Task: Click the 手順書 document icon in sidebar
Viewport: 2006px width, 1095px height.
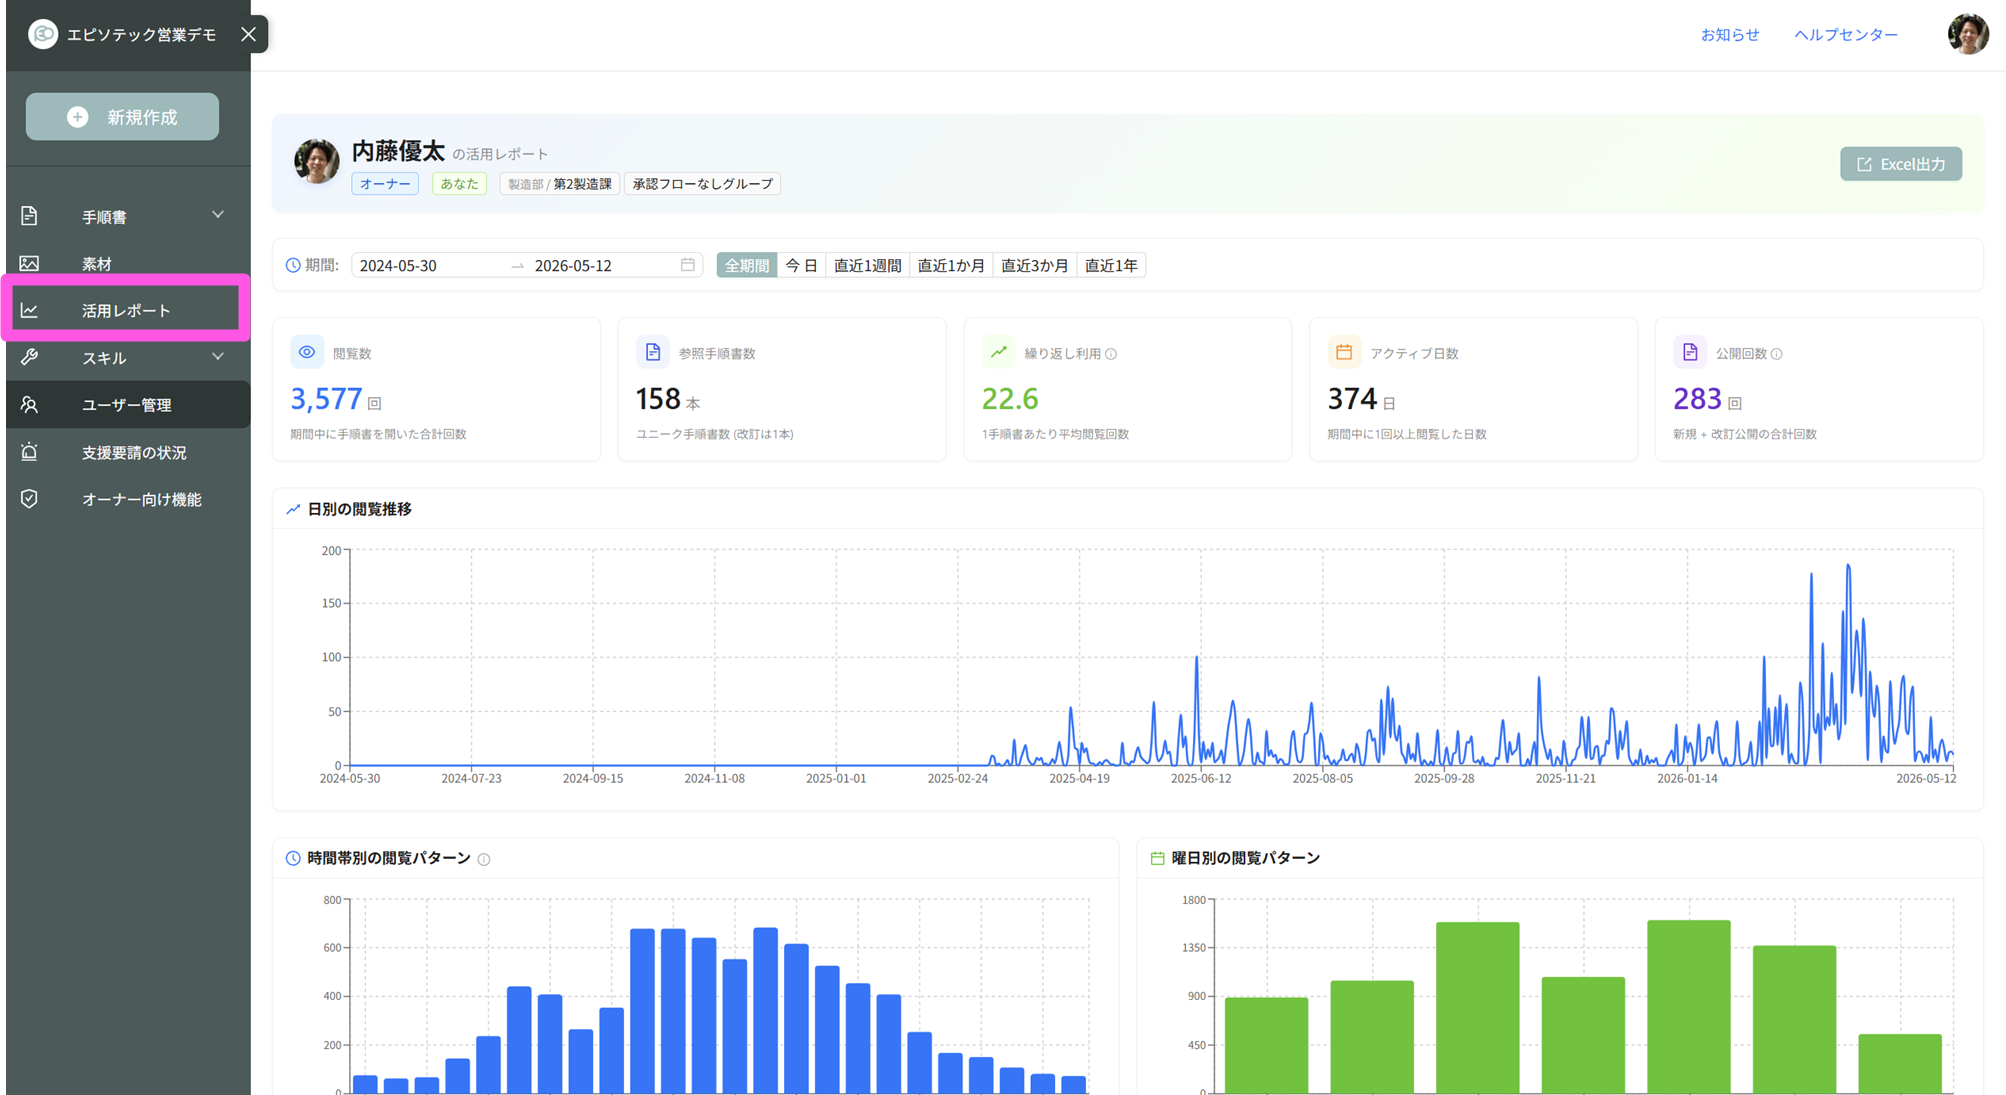Action: click(x=29, y=216)
